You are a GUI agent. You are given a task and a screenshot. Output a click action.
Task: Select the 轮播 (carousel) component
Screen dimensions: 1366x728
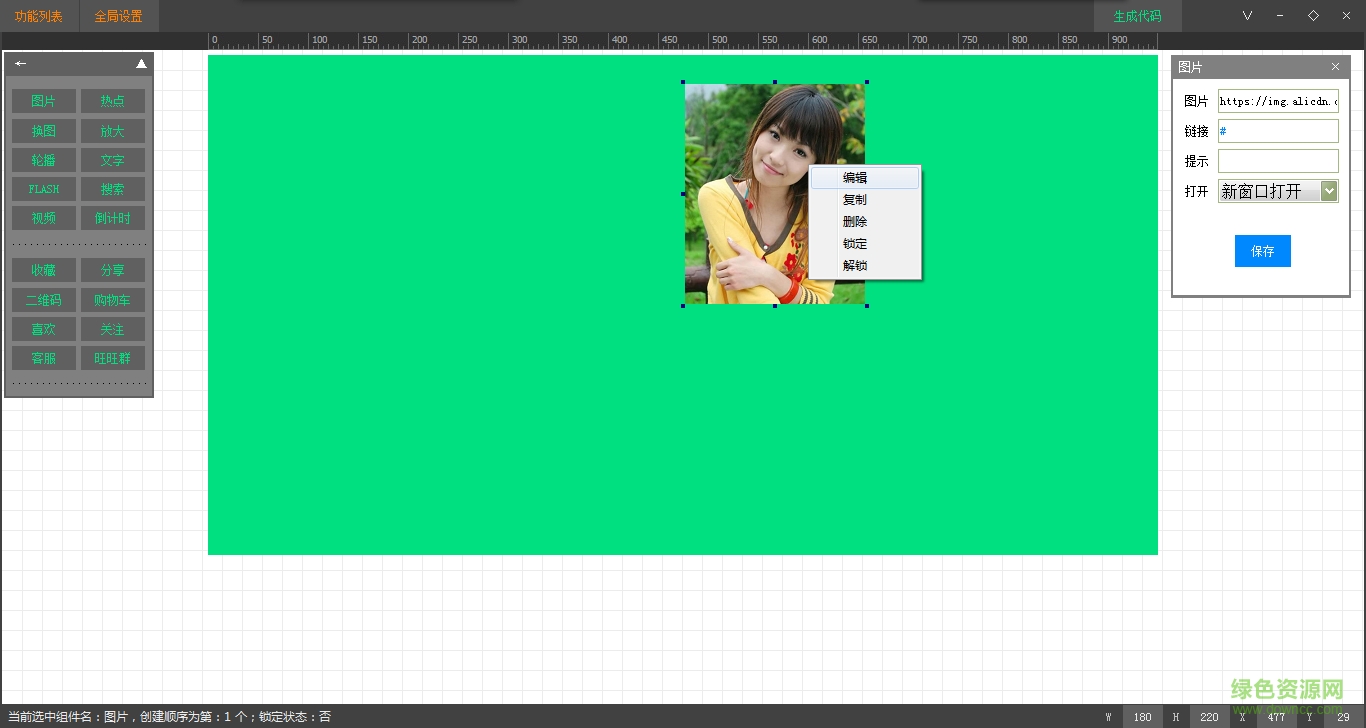[x=44, y=160]
